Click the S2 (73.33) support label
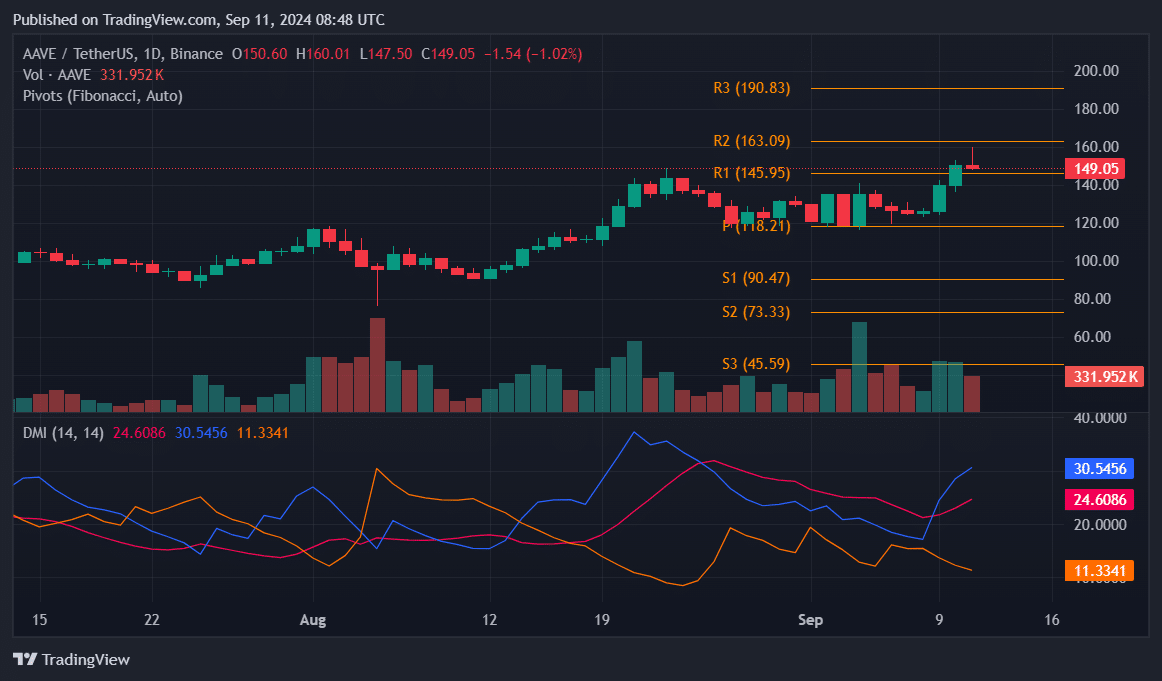The image size is (1162, 681). point(755,312)
